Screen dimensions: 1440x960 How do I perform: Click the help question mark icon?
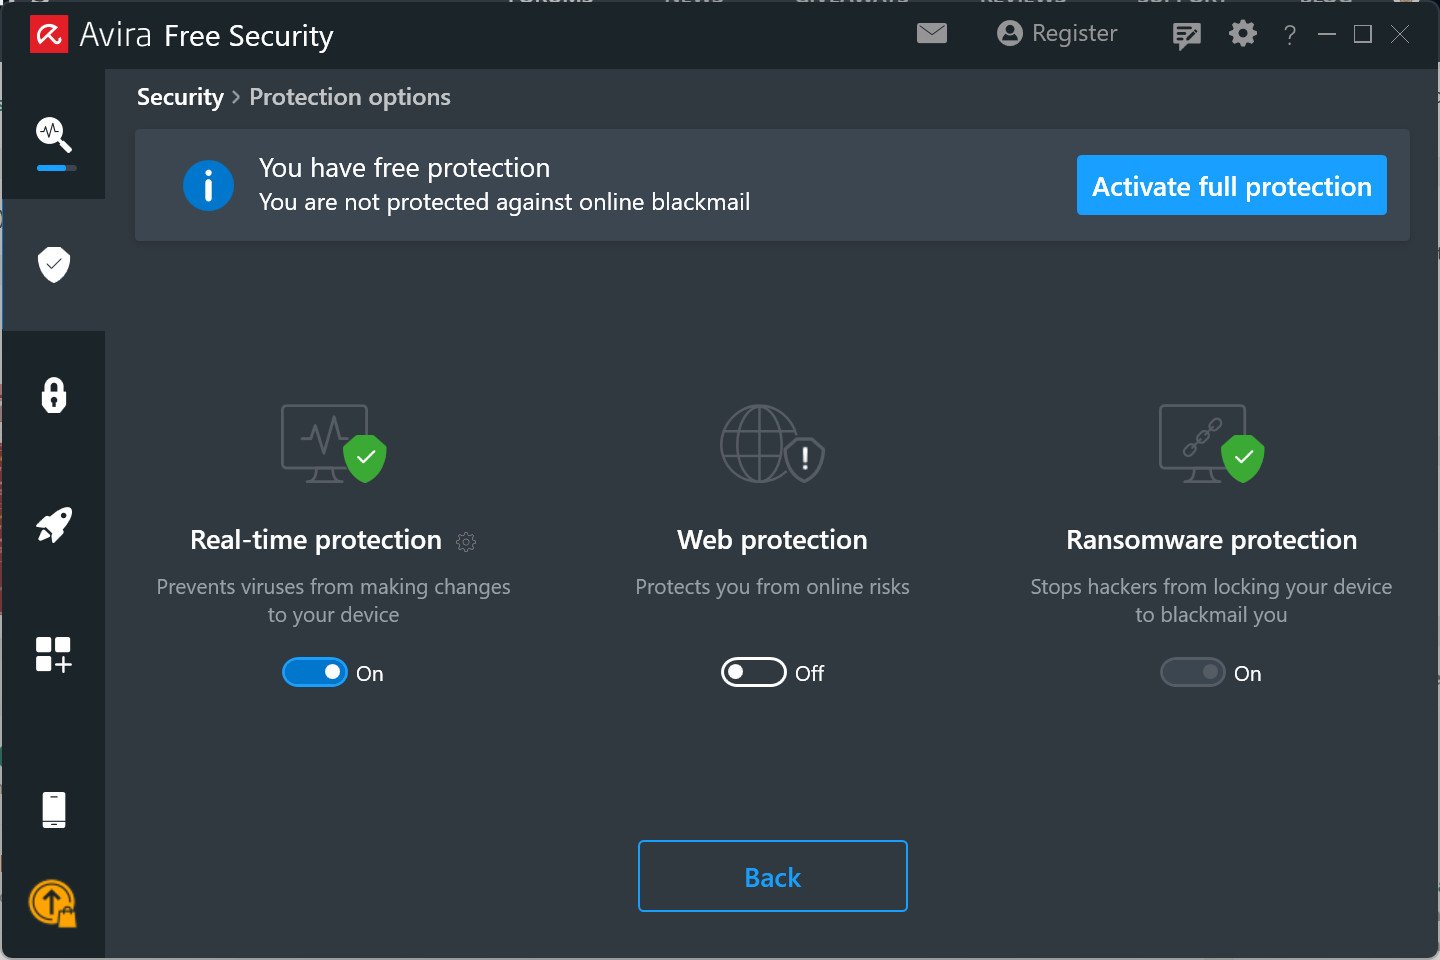(x=1290, y=36)
